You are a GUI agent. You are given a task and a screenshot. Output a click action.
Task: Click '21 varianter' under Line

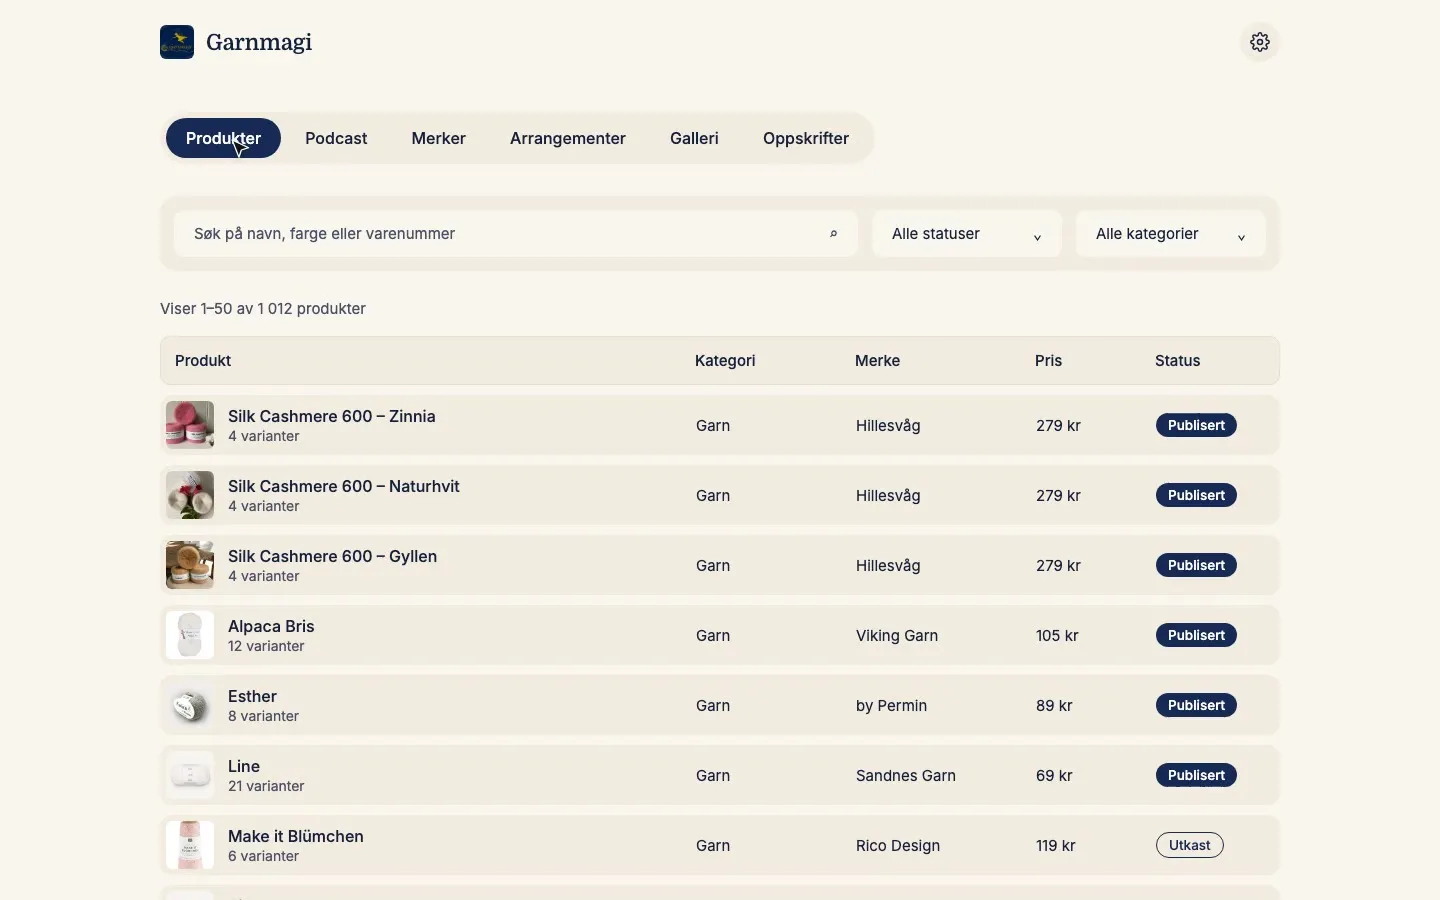pos(266,786)
